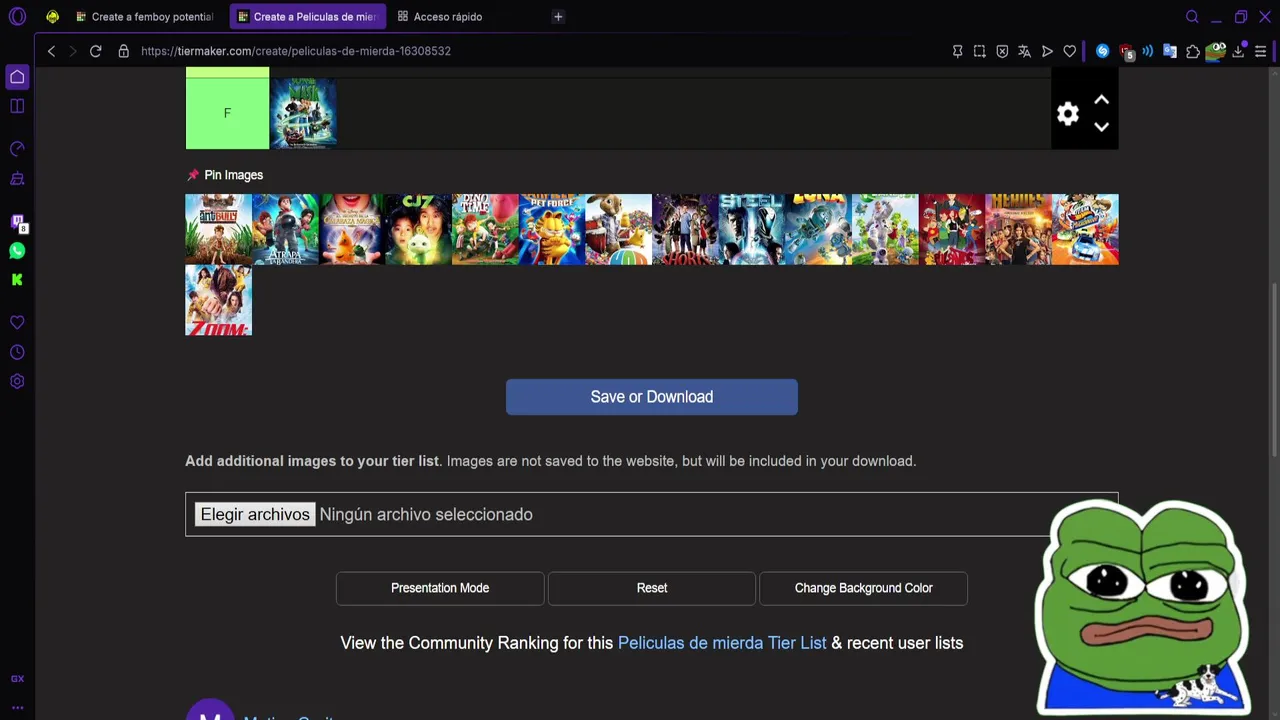Image resolution: width=1280 pixels, height=720 pixels.
Task: Open Google Translate extension icon
Action: [1170, 51]
